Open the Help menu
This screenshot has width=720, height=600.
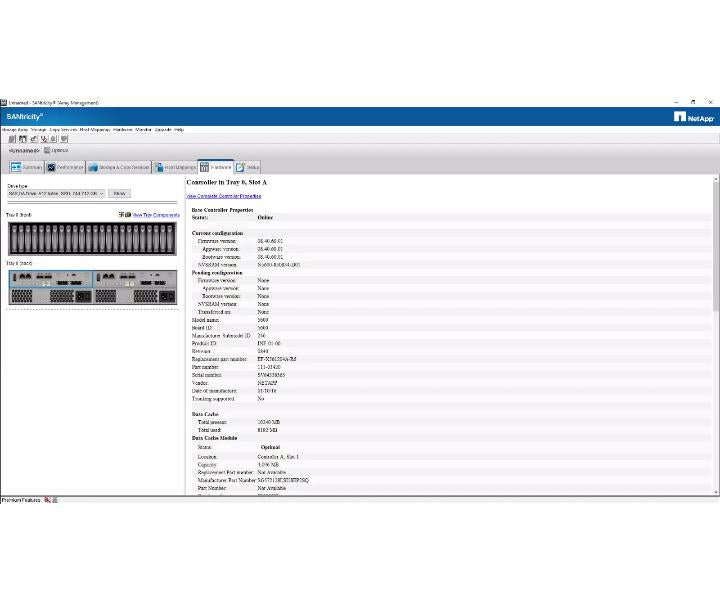click(179, 130)
